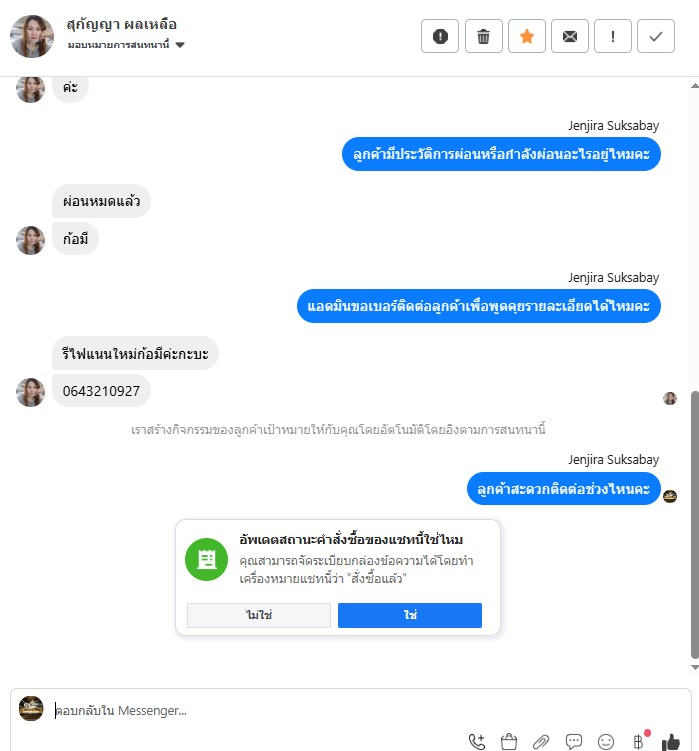Open the assign conversation dropdown arrow
The height and width of the screenshot is (751, 699).
(180, 45)
